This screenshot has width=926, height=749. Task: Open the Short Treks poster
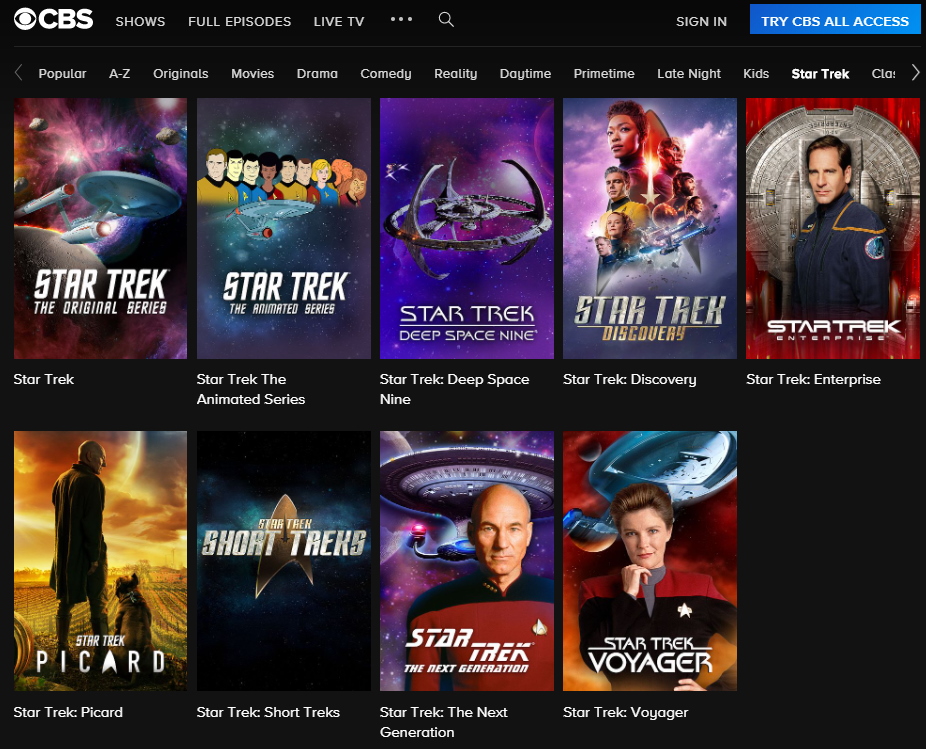tap(283, 560)
